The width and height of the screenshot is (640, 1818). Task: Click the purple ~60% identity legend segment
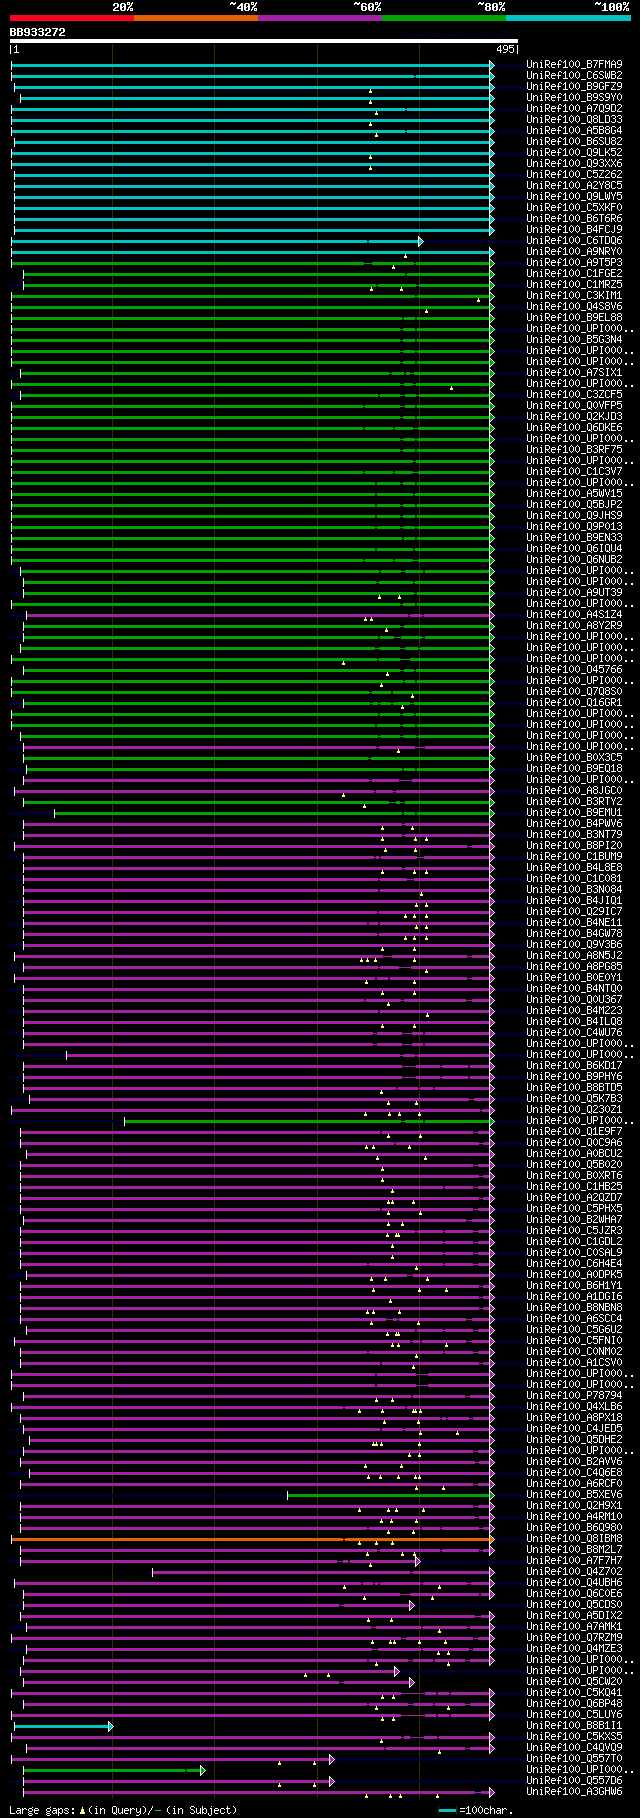[x=320, y=18]
